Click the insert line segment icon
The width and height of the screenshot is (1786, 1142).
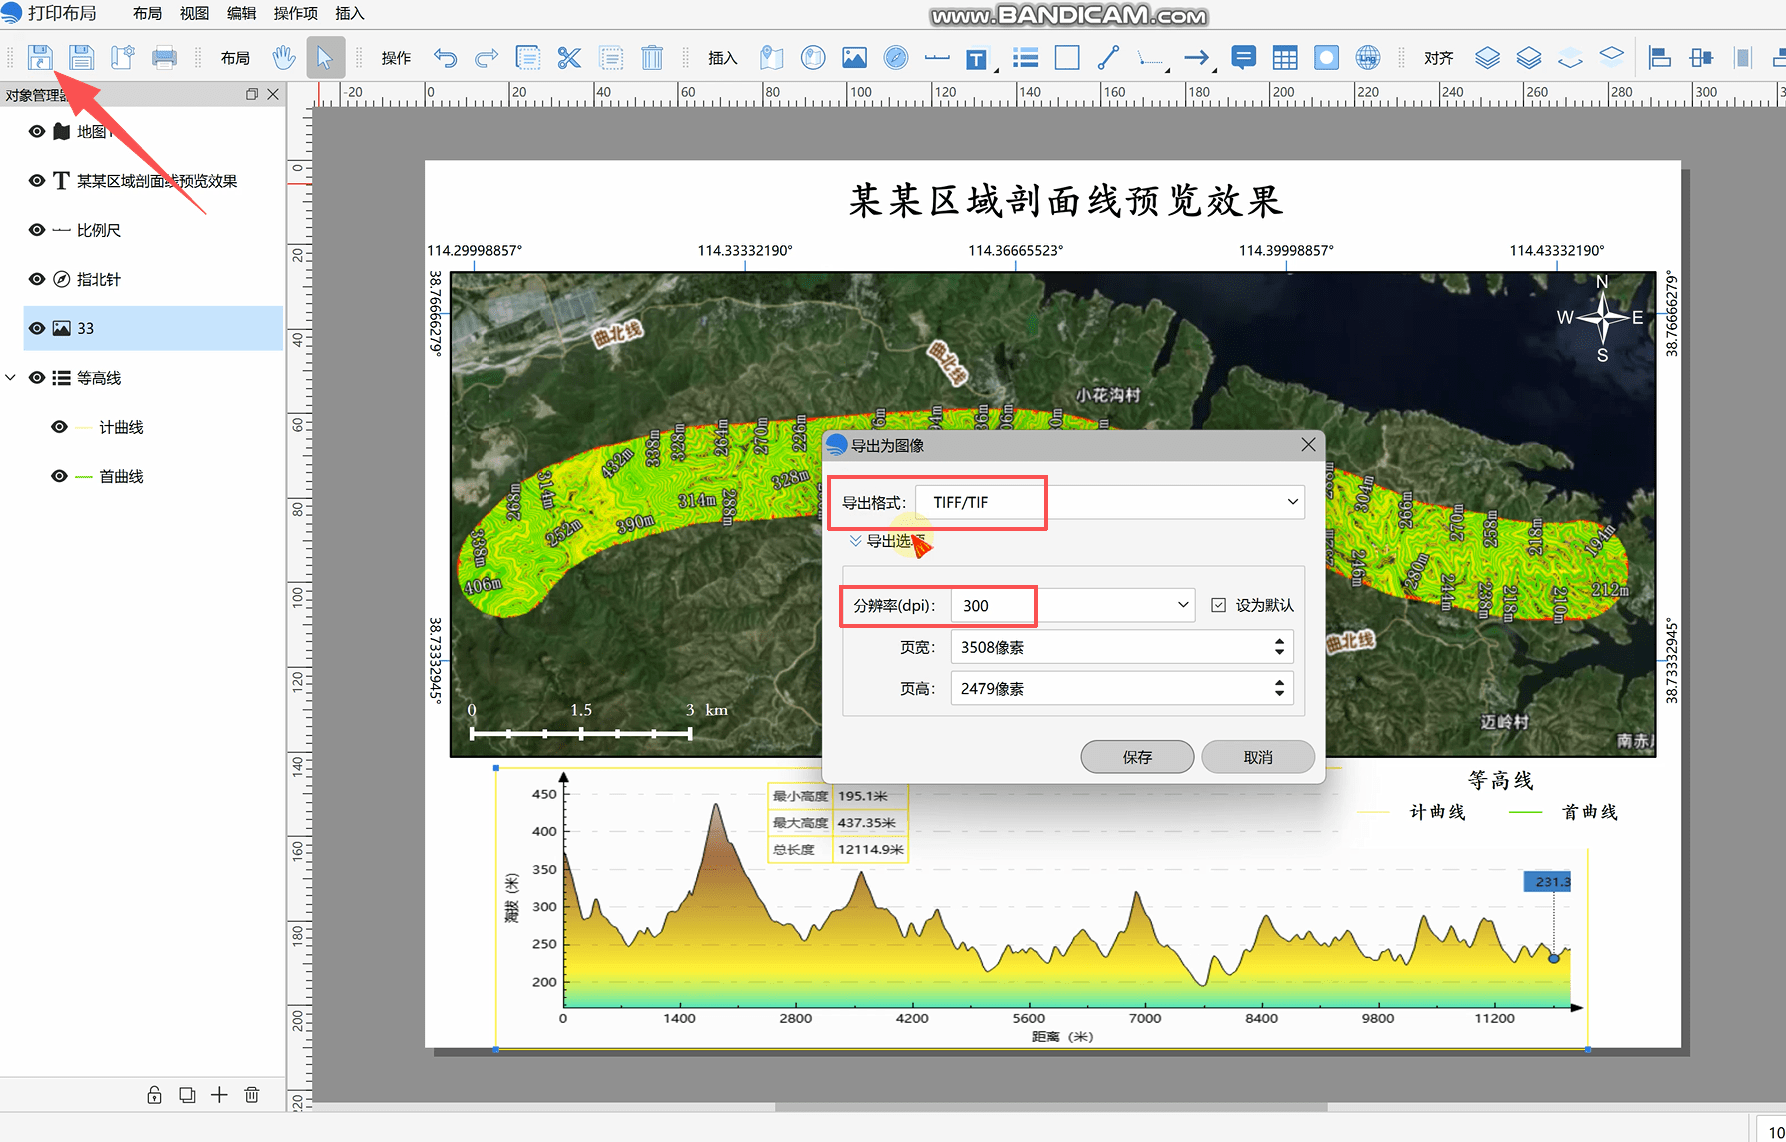[x=1108, y=57]
